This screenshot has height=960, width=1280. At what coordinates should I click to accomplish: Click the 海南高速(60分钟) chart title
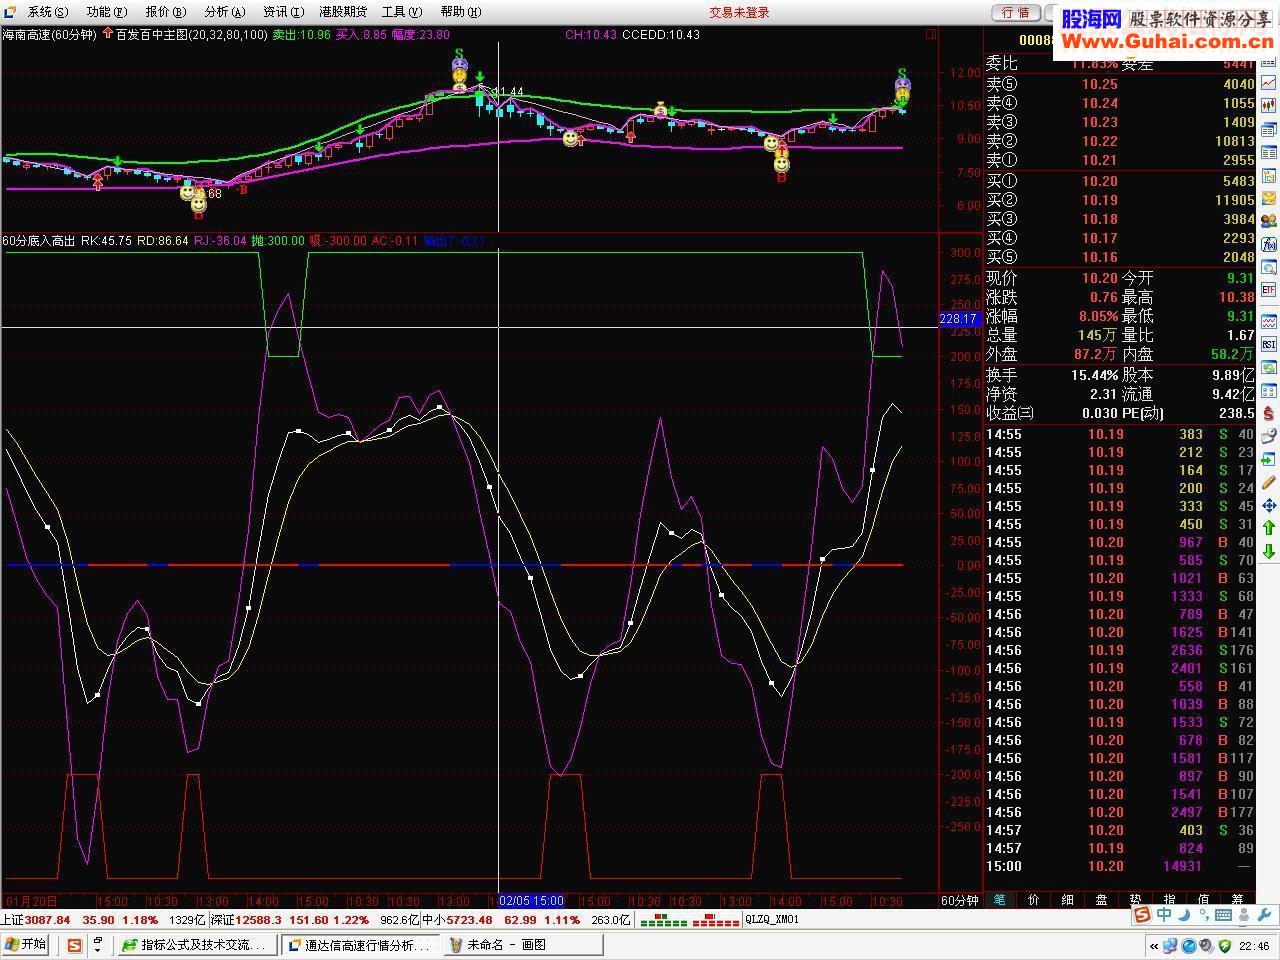(50, 34)
